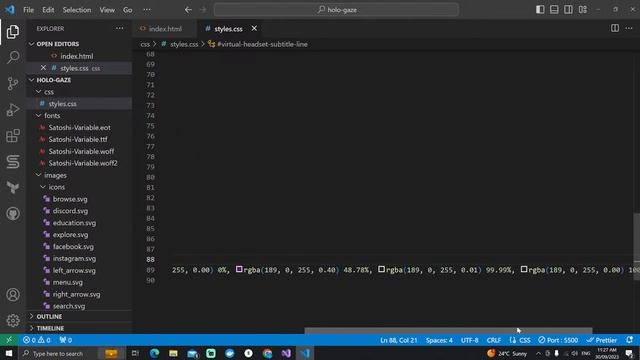The image size is (640, 360).
Task: Open the Customize Layout icon
Action: 583,9
